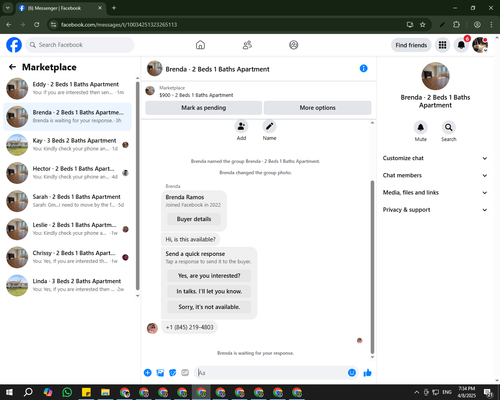The image size is (500, 400).
Task: Expand Customize chat section
Action: tap(435, 158)
